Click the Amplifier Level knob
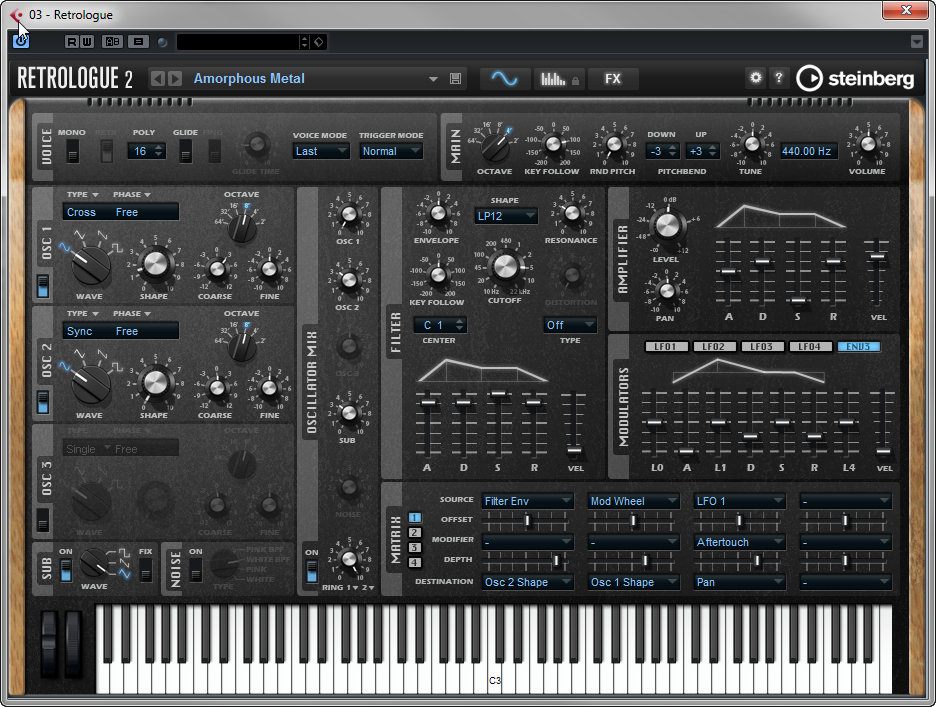 pos(666,225)
